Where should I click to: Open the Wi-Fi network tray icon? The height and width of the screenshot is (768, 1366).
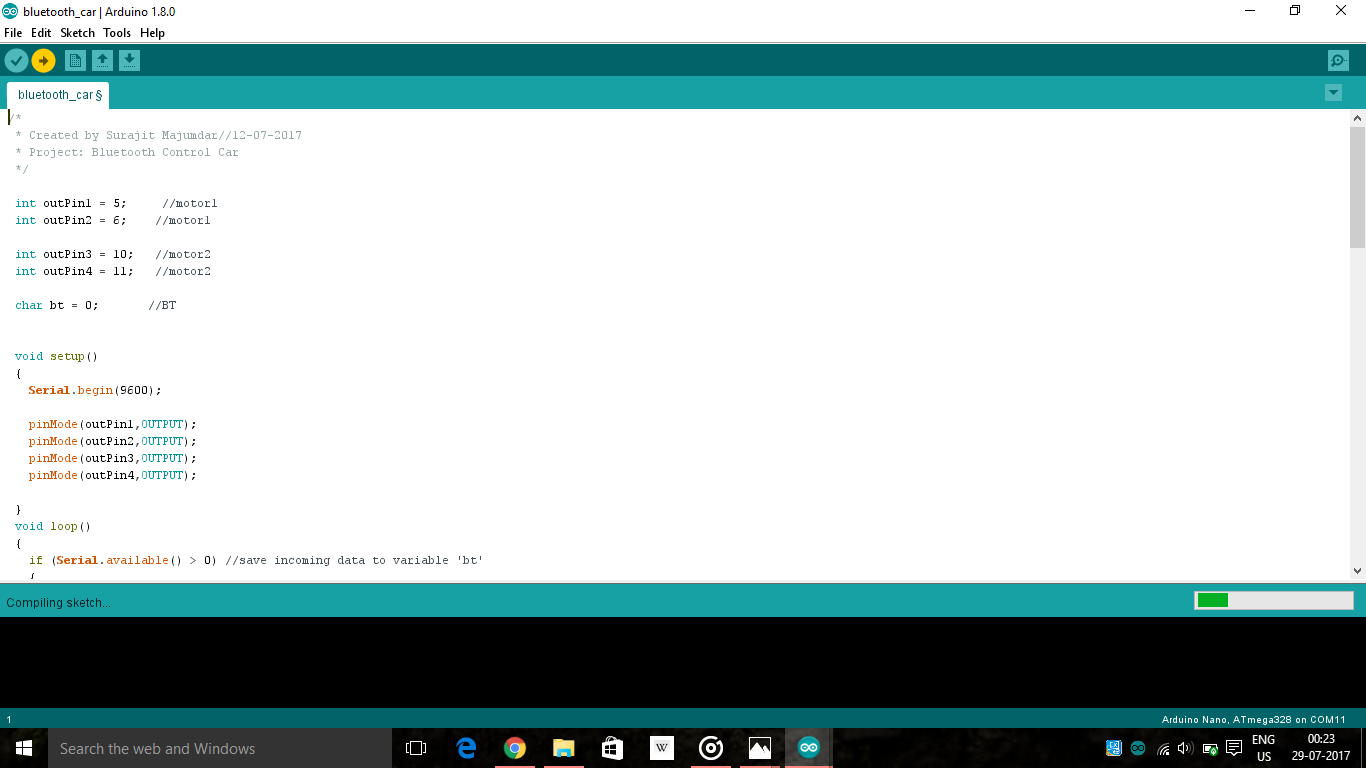click(x=1163, y=747)
